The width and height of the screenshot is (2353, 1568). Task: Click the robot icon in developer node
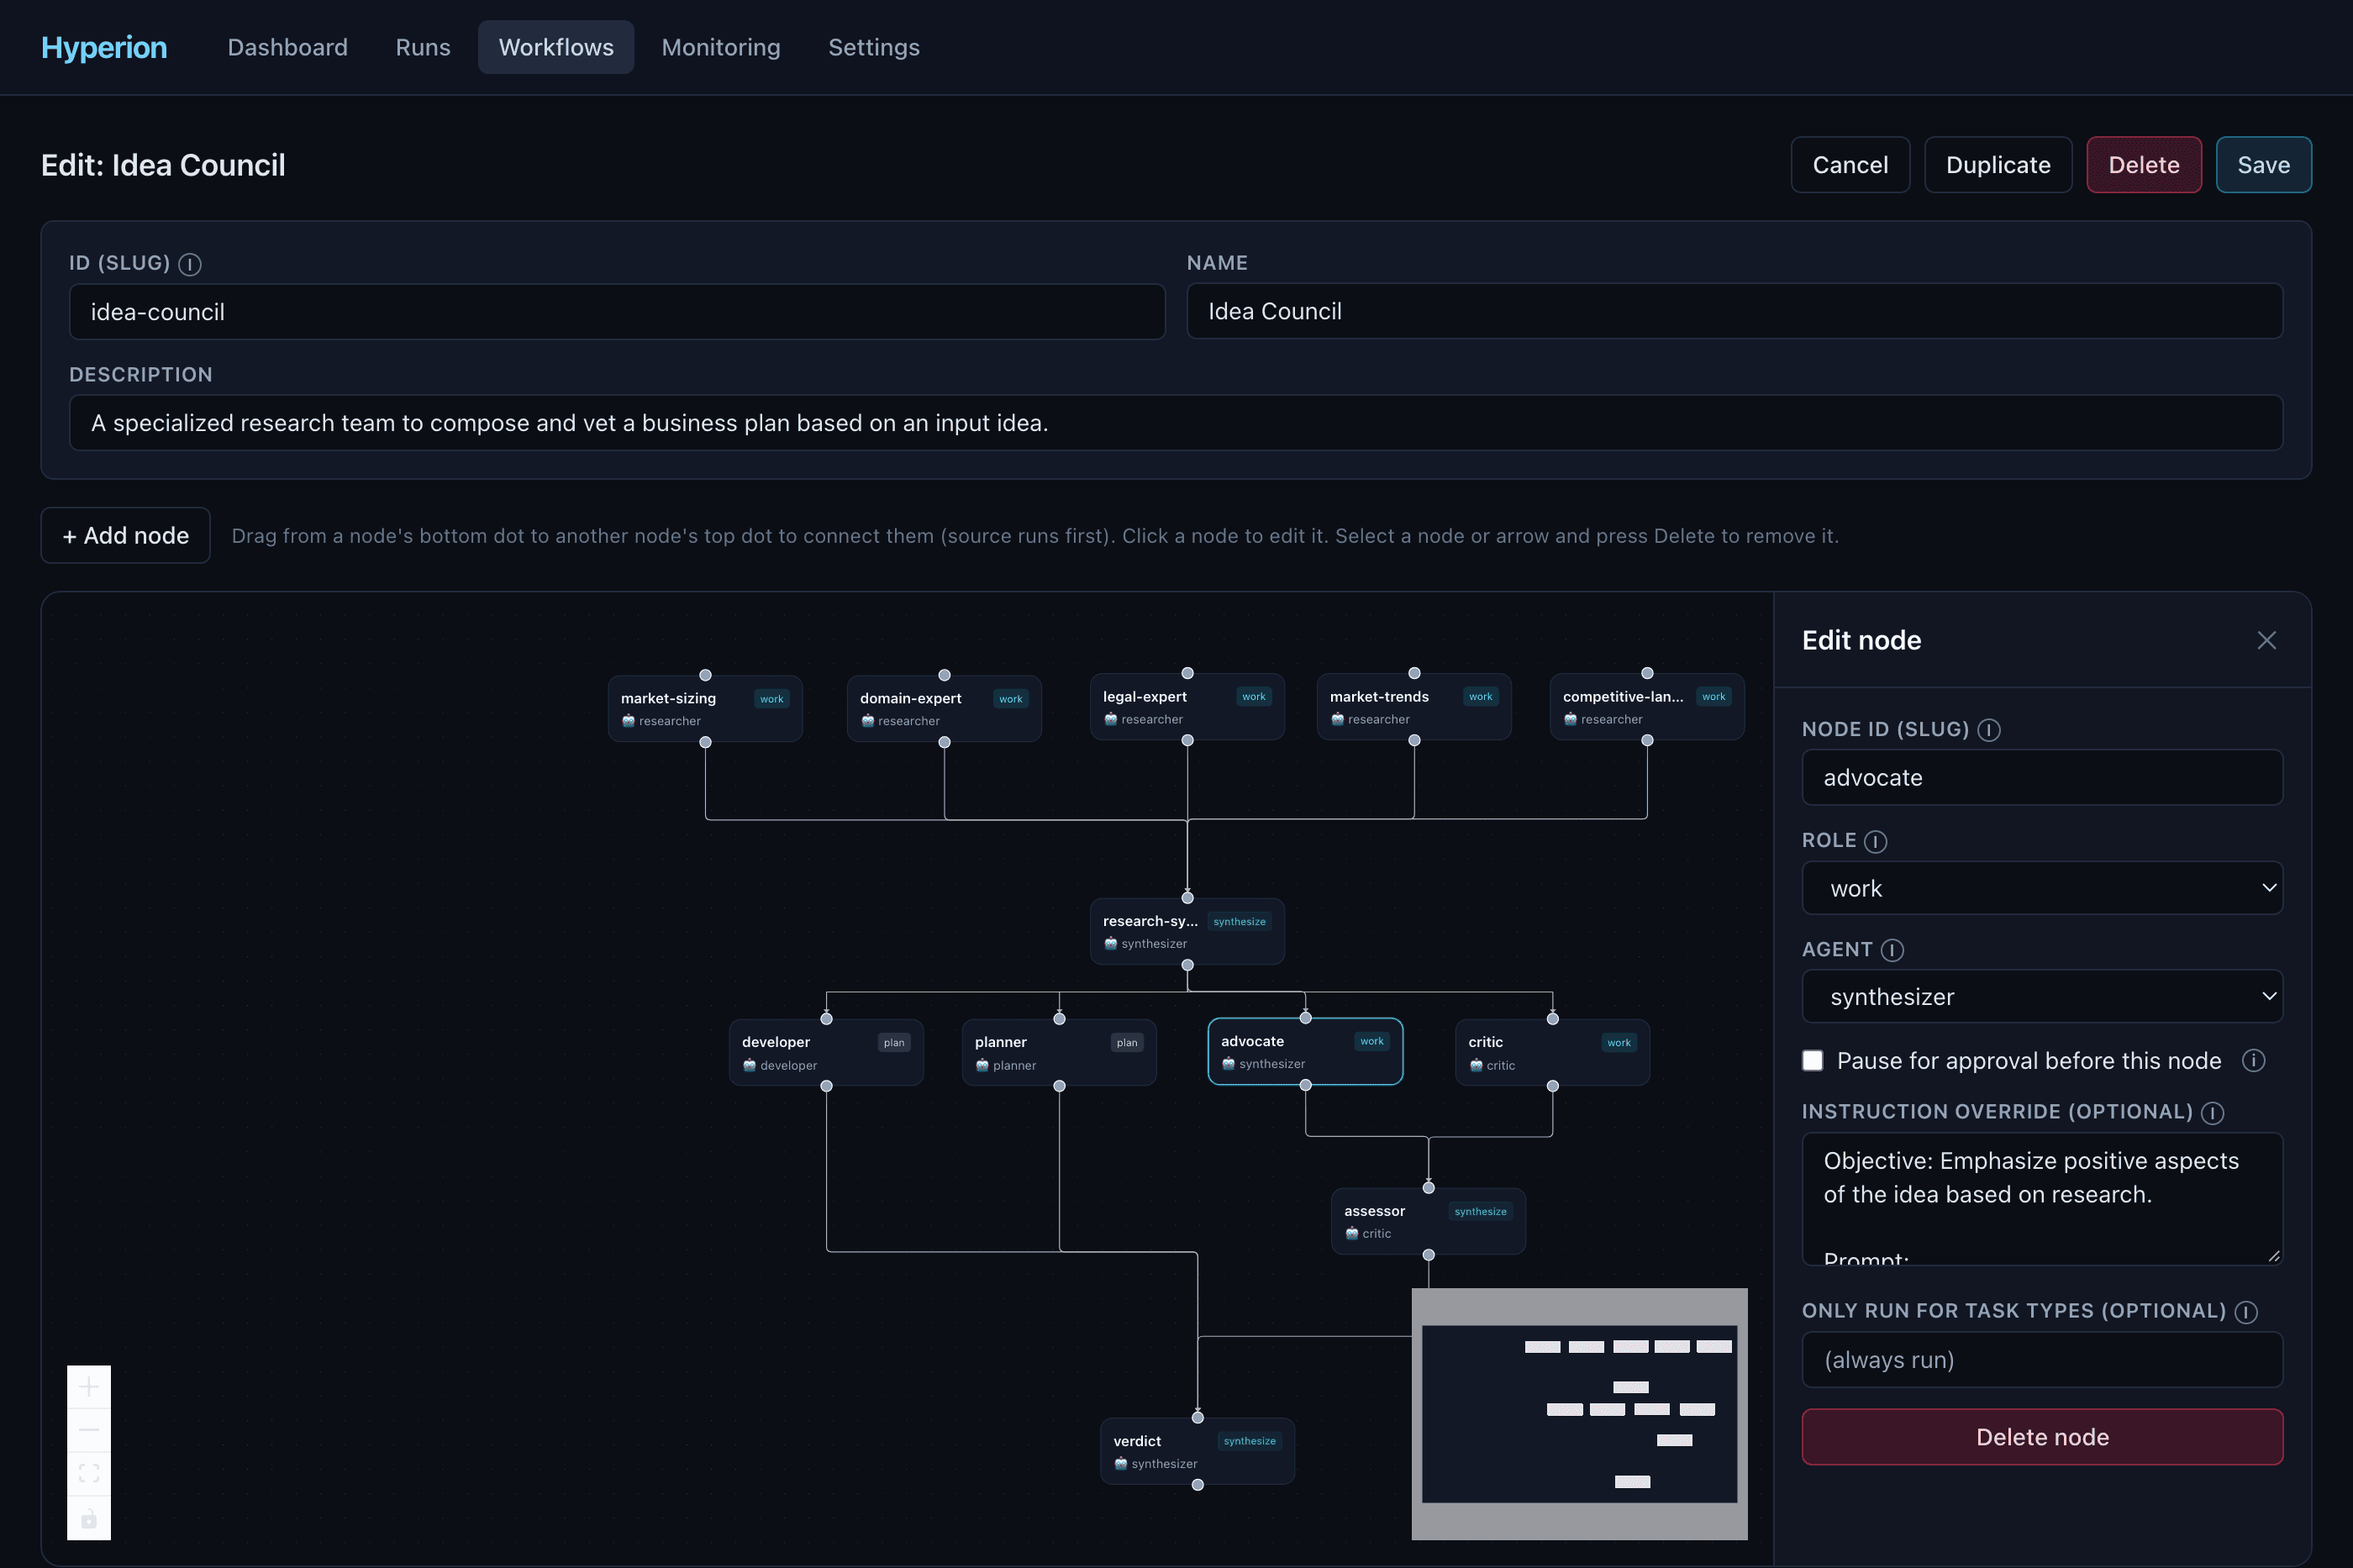pyautogui.click(x=749, y=1065)
